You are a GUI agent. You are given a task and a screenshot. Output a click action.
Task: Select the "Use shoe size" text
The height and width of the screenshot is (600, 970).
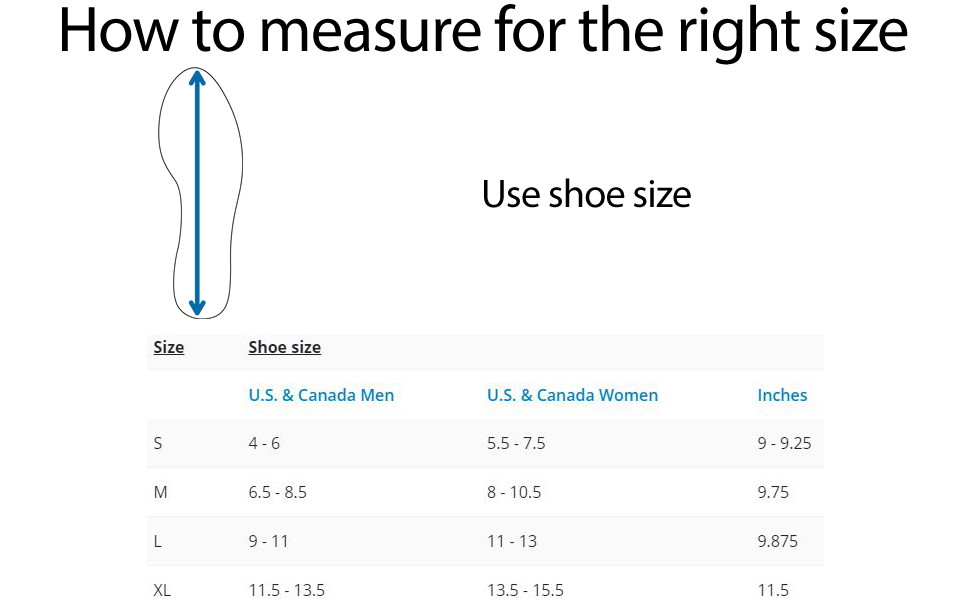pos(586,193)
